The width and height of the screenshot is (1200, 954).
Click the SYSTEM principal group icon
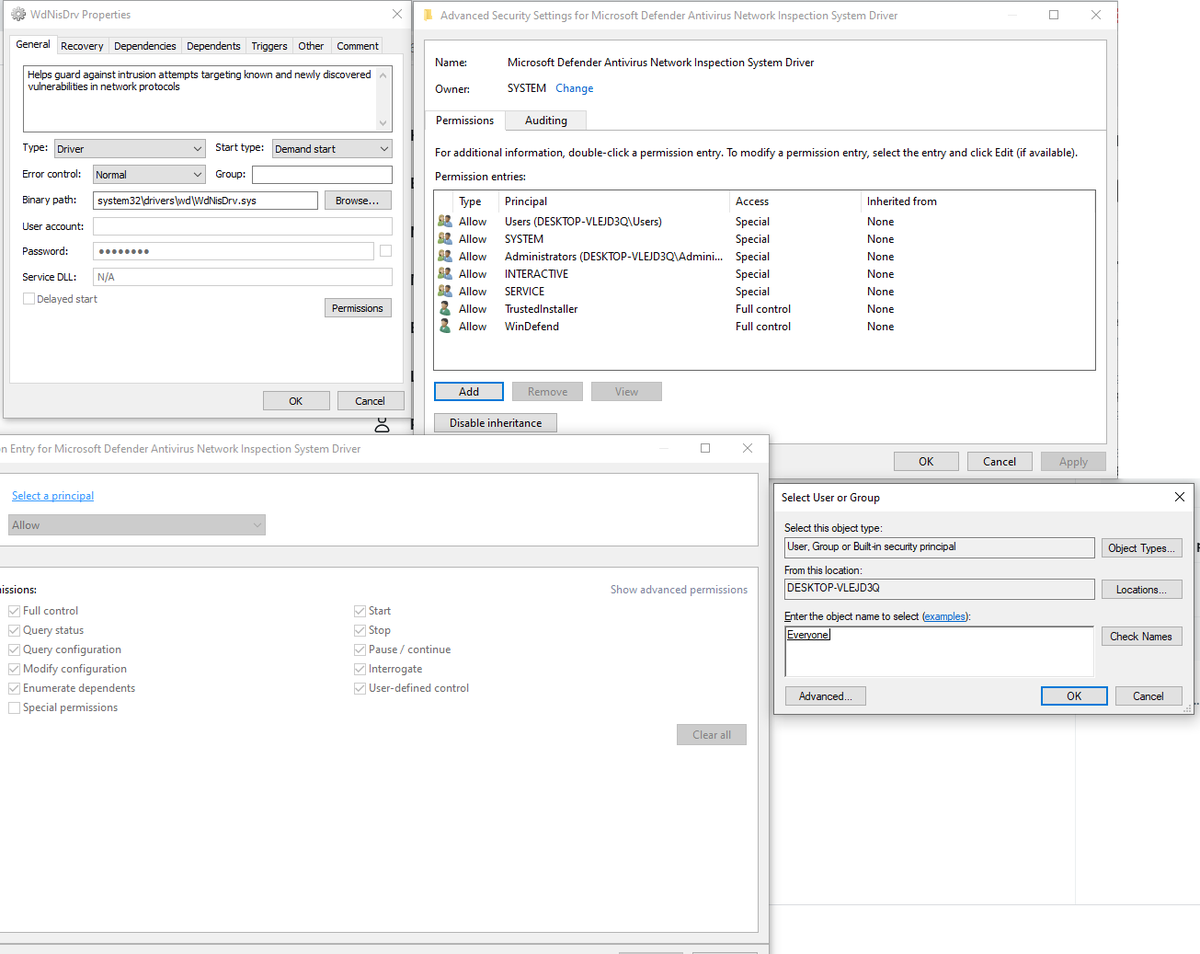tap(445, 239)
